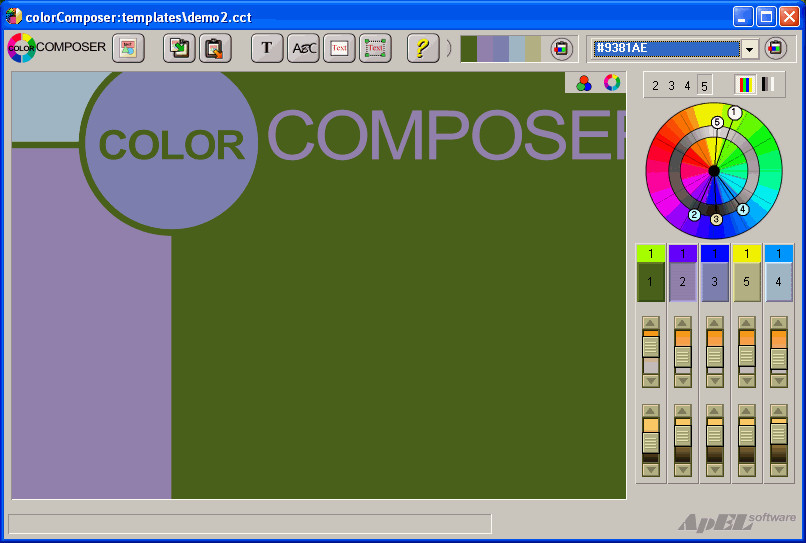
Task: Pick the tan swatch in toolbar palette
Action: pyautogui.click(x=533, y=49)
